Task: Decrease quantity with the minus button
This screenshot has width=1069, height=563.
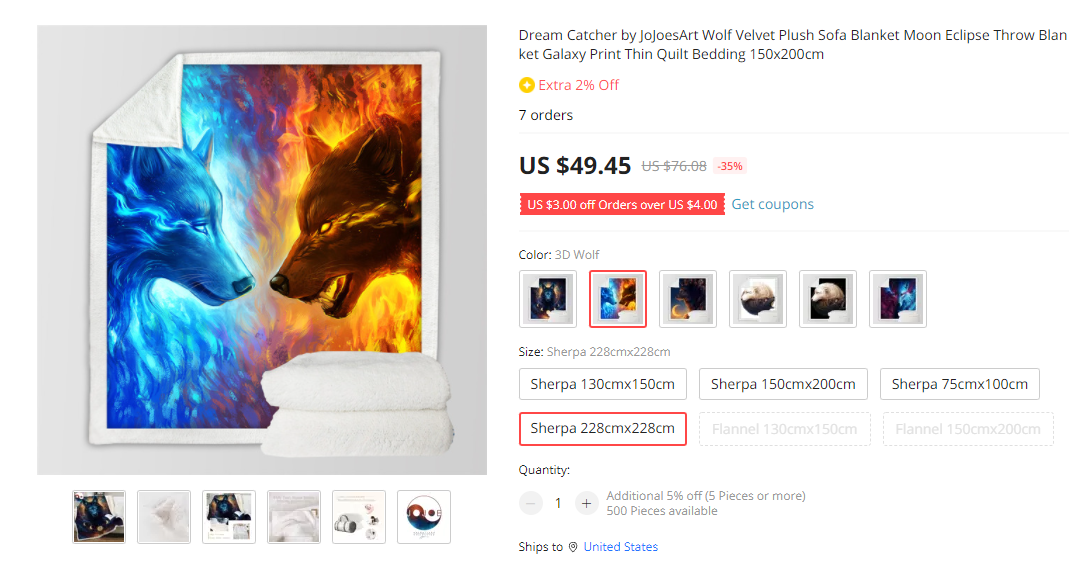Action: (x=530, y=504)
